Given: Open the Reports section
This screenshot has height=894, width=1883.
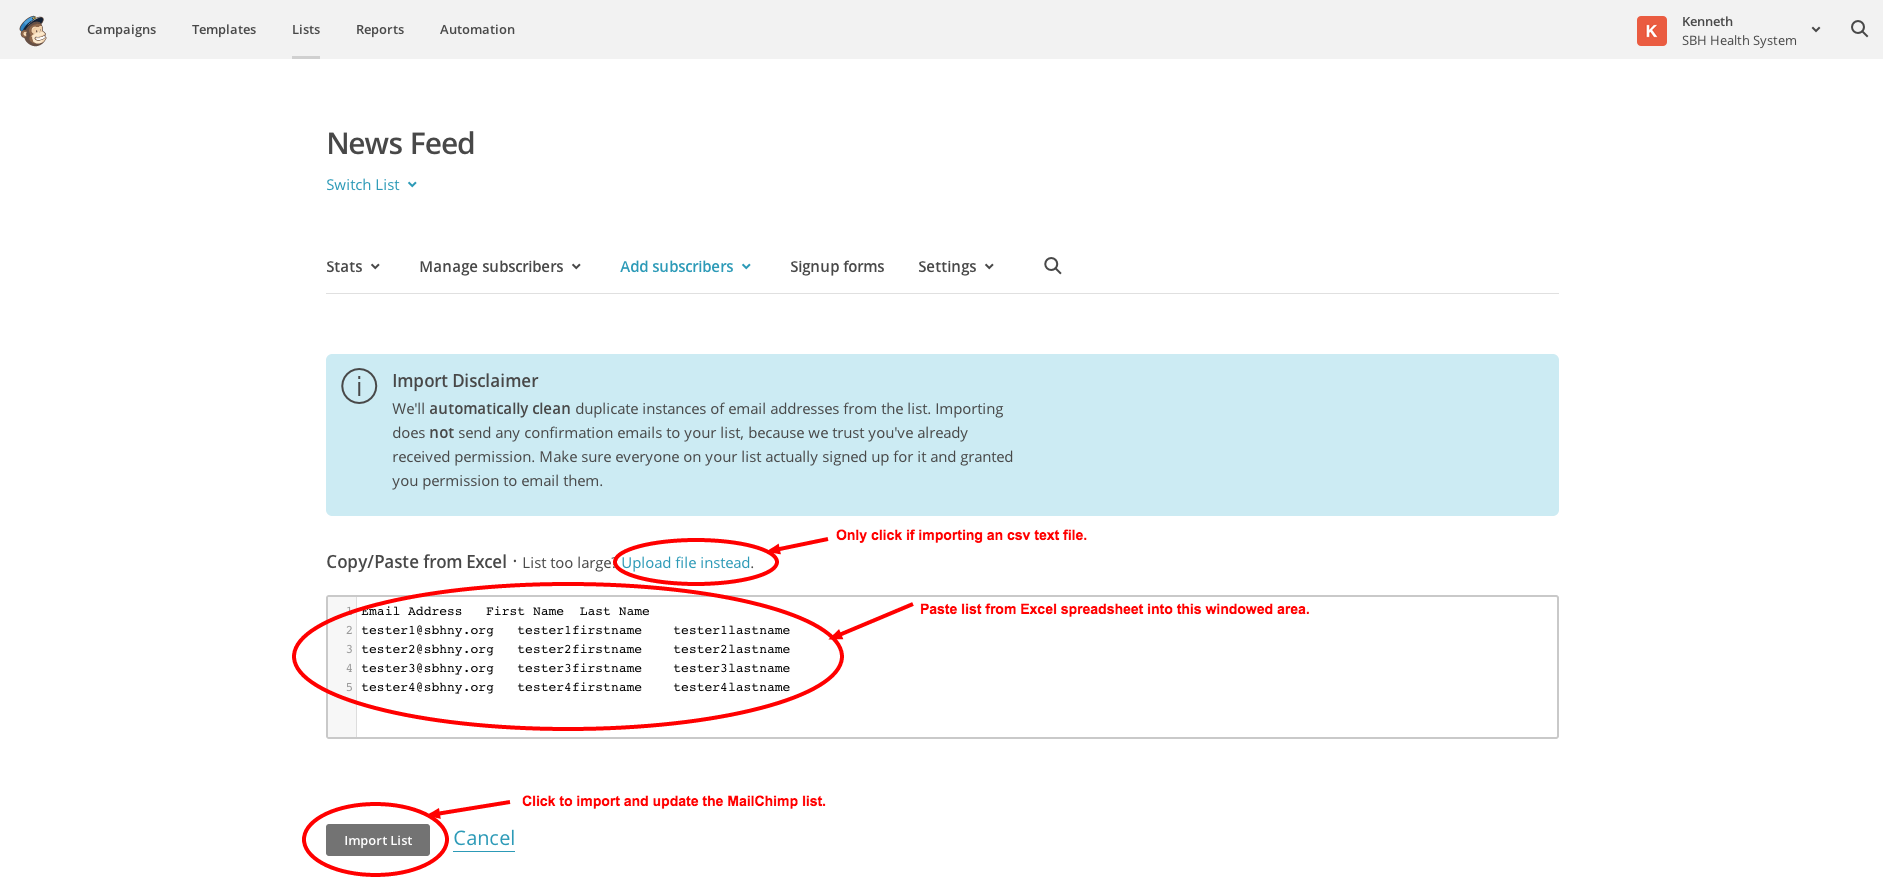Looking at the screenshot, I should [380, 30].
